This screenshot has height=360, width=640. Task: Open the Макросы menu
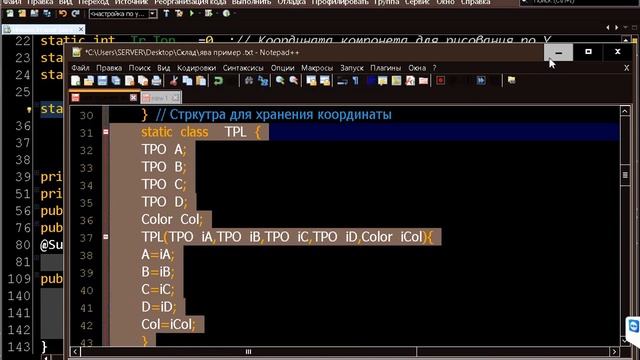317,68
